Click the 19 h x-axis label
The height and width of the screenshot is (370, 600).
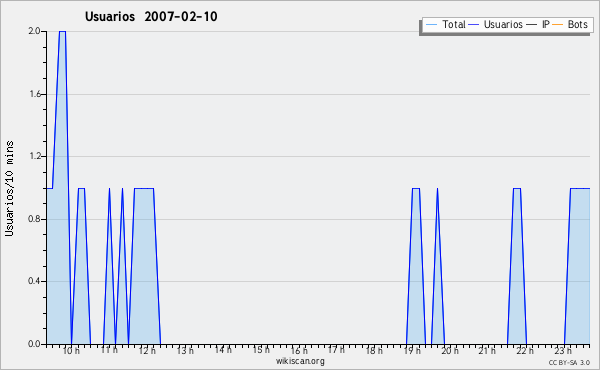(412, 350)
